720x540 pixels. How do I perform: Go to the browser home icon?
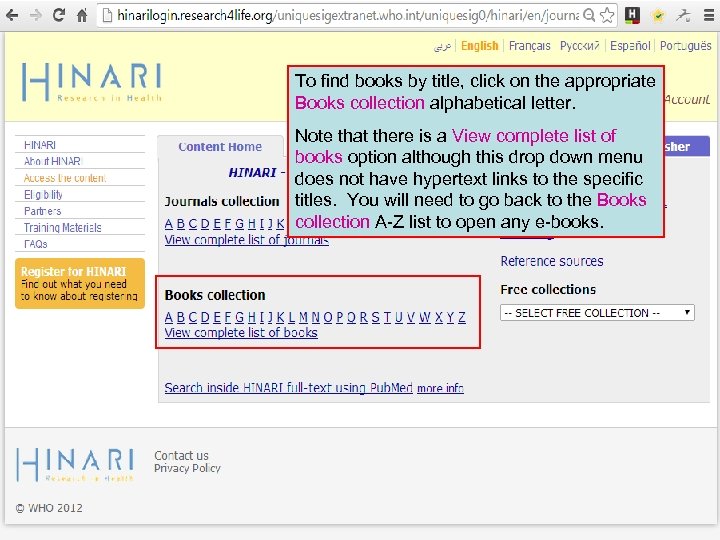(82, 16)
